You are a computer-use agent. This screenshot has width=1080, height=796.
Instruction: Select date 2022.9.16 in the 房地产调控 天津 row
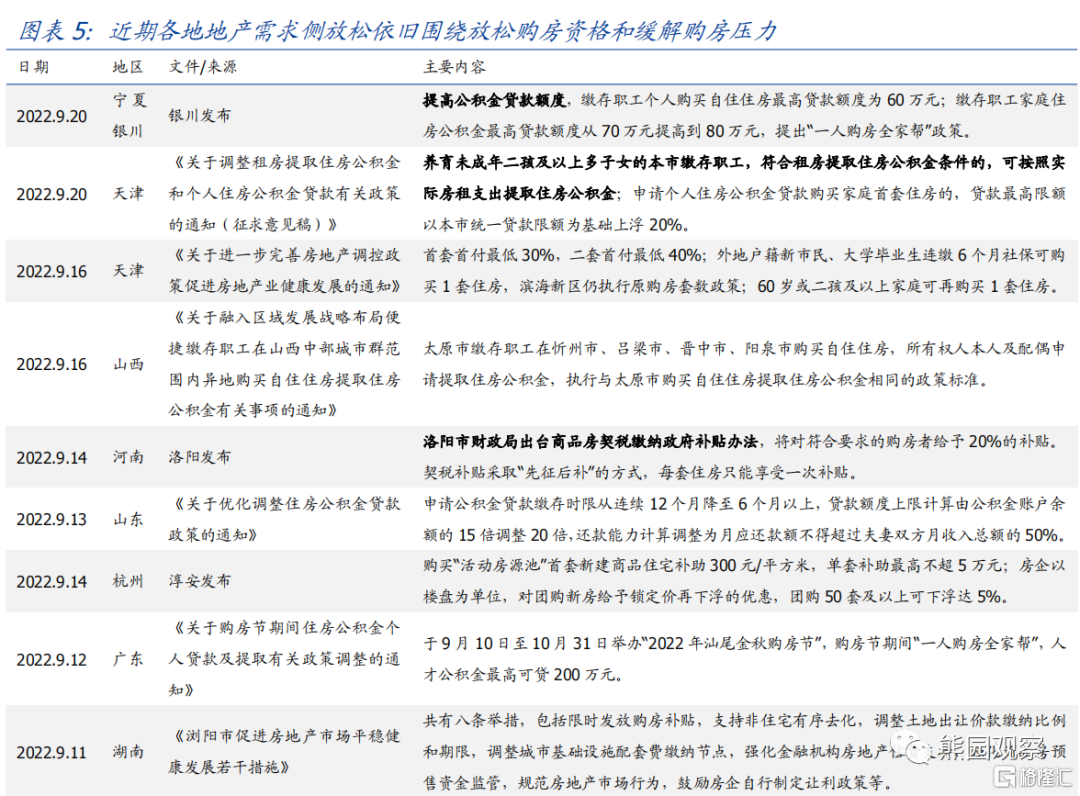[52, 271]
